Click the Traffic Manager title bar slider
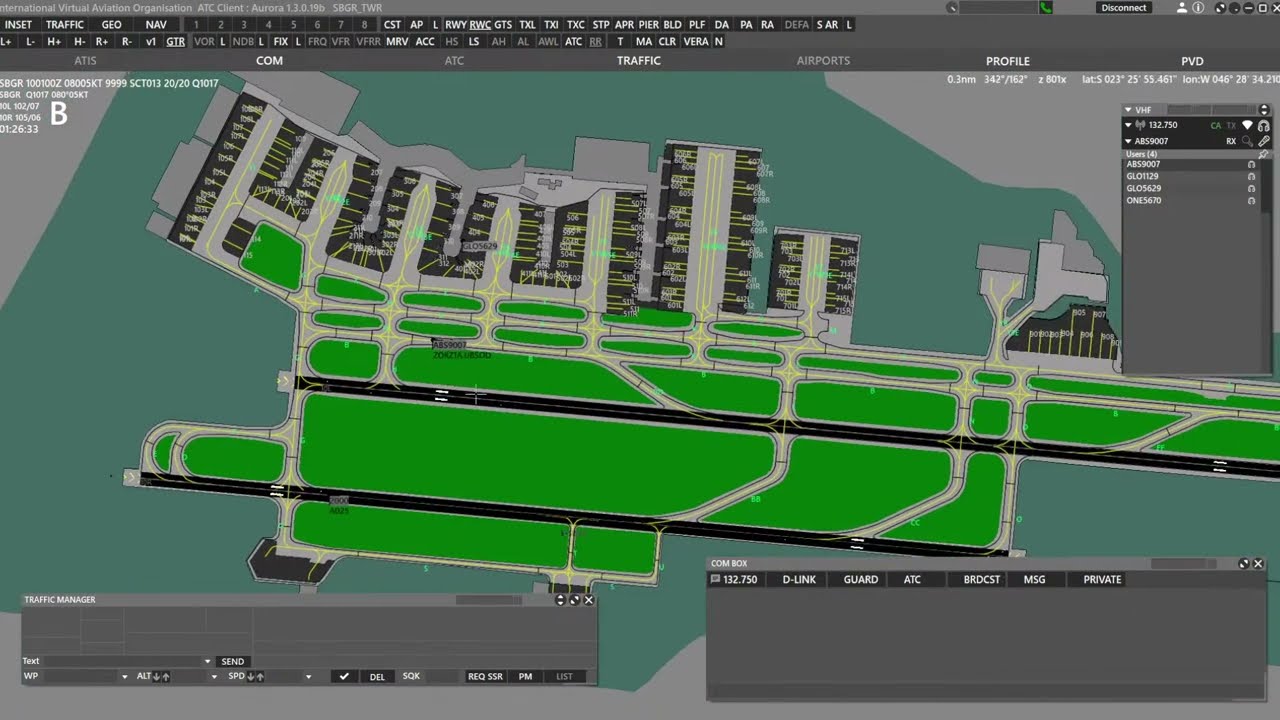Image resolution: width=1280 pixels, height=720 pixels. pos(489,600)
